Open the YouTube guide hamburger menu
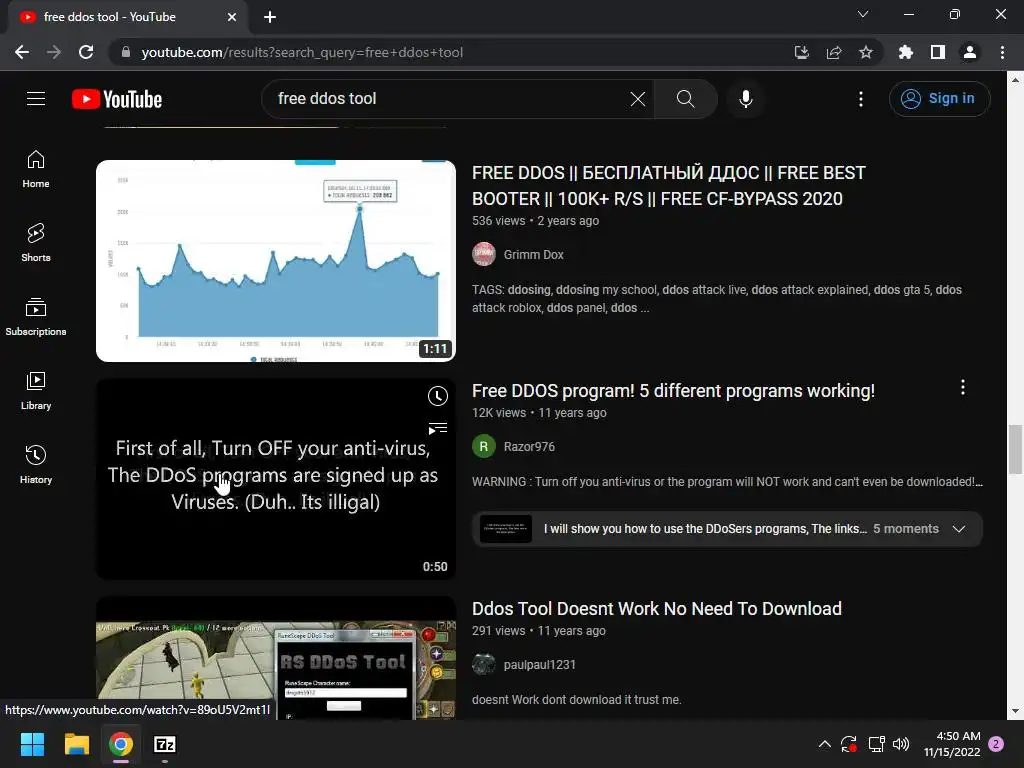Viewport: 1024px width, 768px height. (x=36, y=99)
